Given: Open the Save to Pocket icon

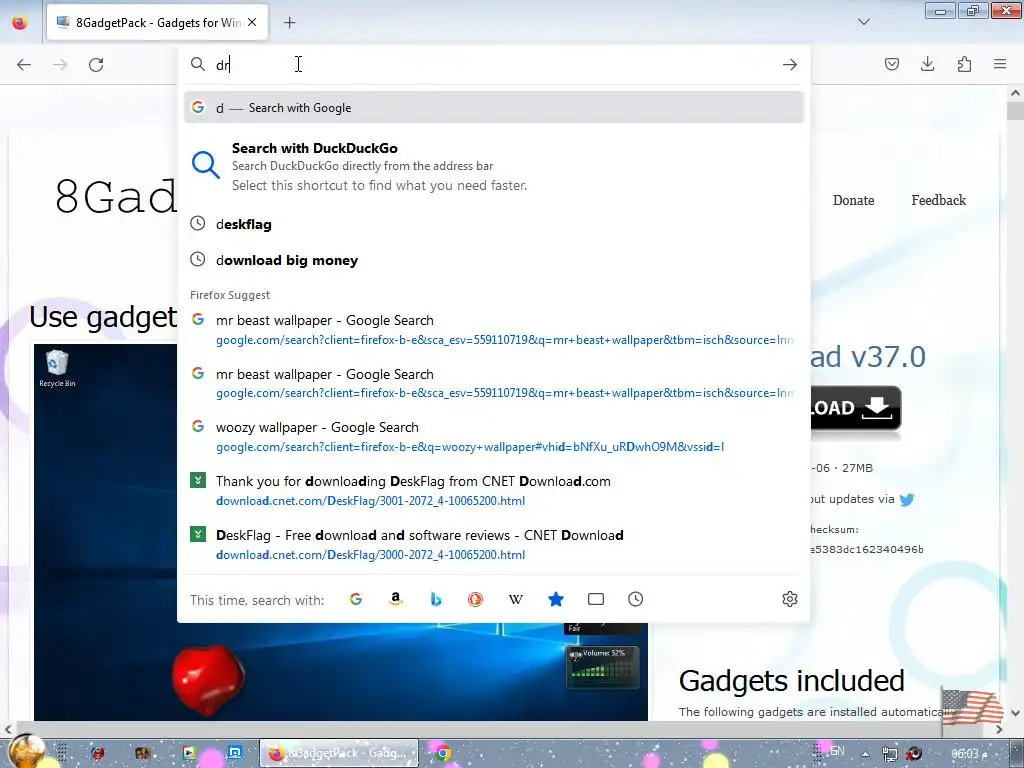Looking at the screenshot, I should pos(891,64).
